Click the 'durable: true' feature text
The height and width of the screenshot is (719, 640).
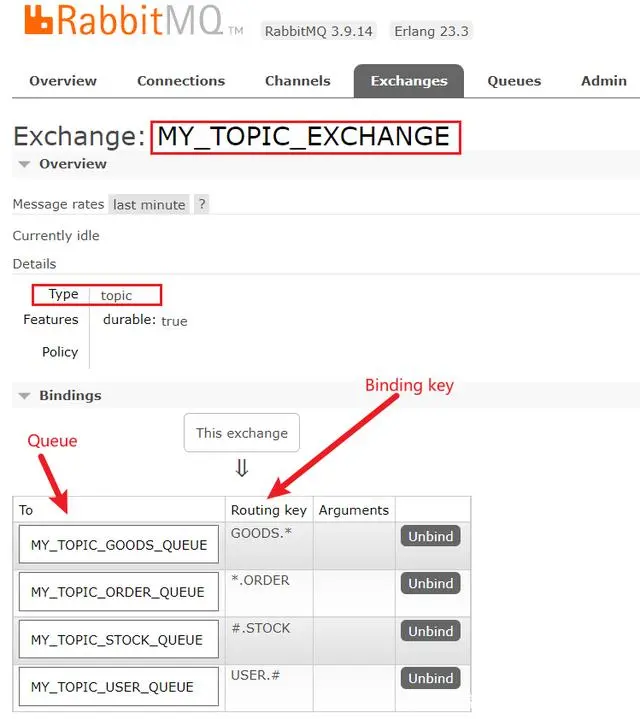(145, 320)
